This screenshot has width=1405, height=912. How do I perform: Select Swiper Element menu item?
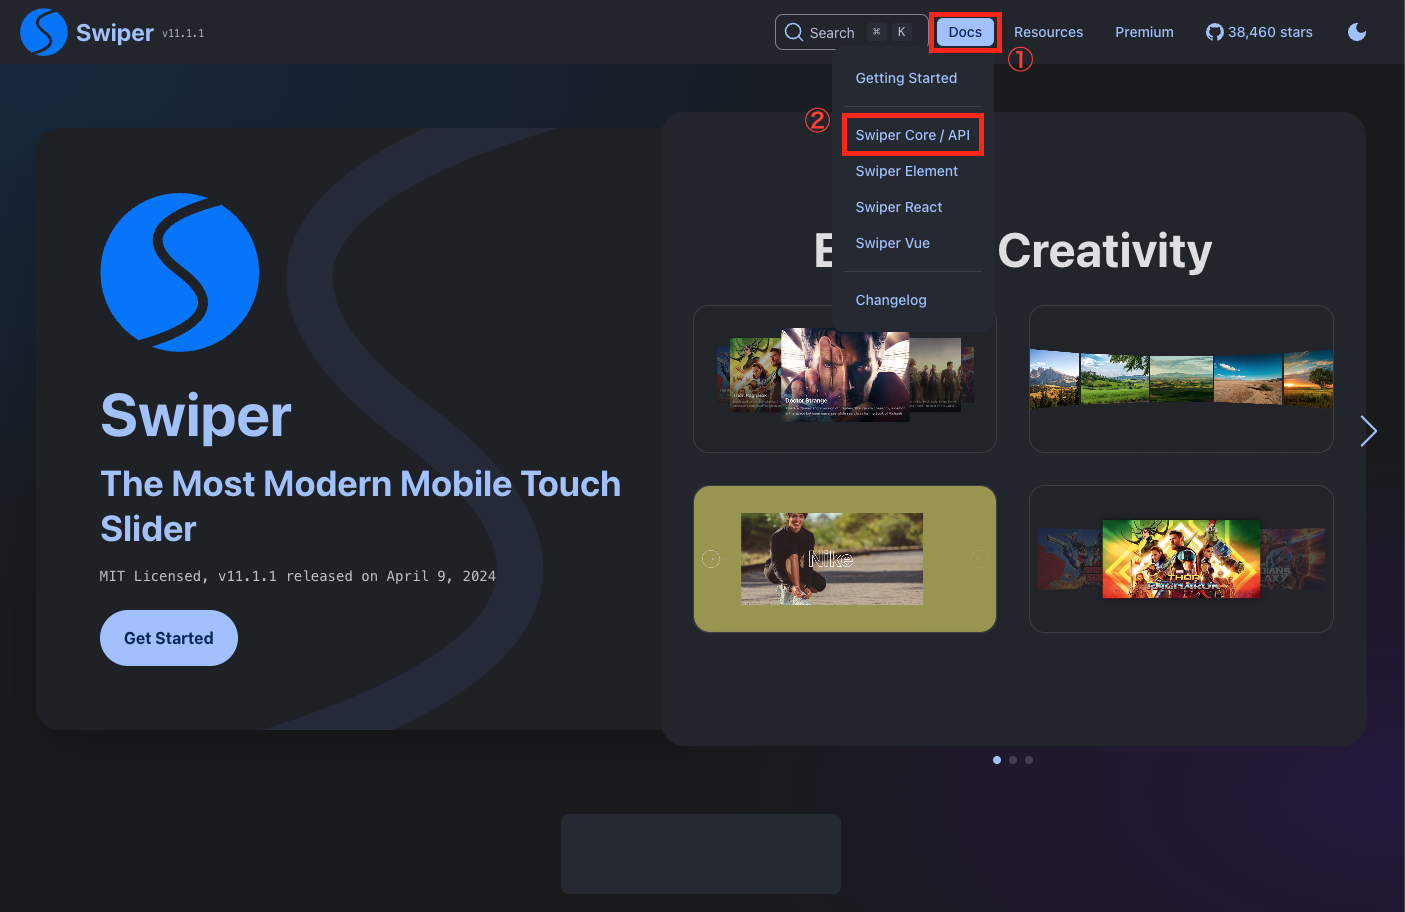[x=907, y=171]
